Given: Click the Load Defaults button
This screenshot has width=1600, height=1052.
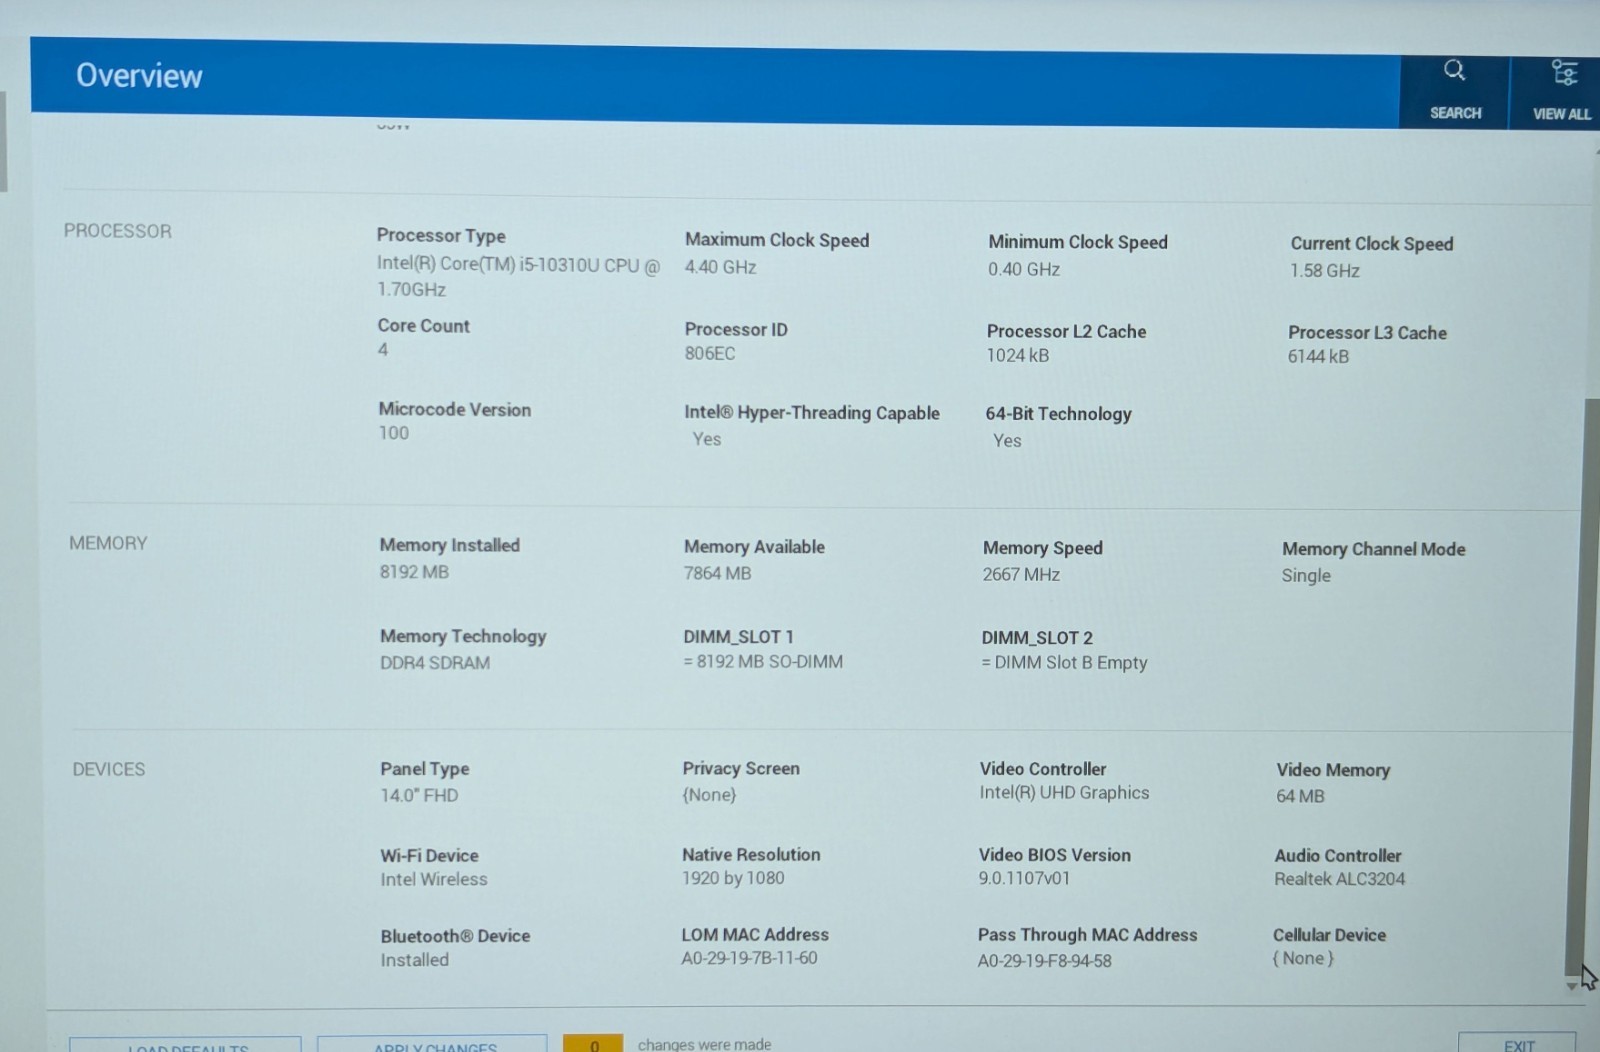Looking at the screenshot, I should point(185,1045).
